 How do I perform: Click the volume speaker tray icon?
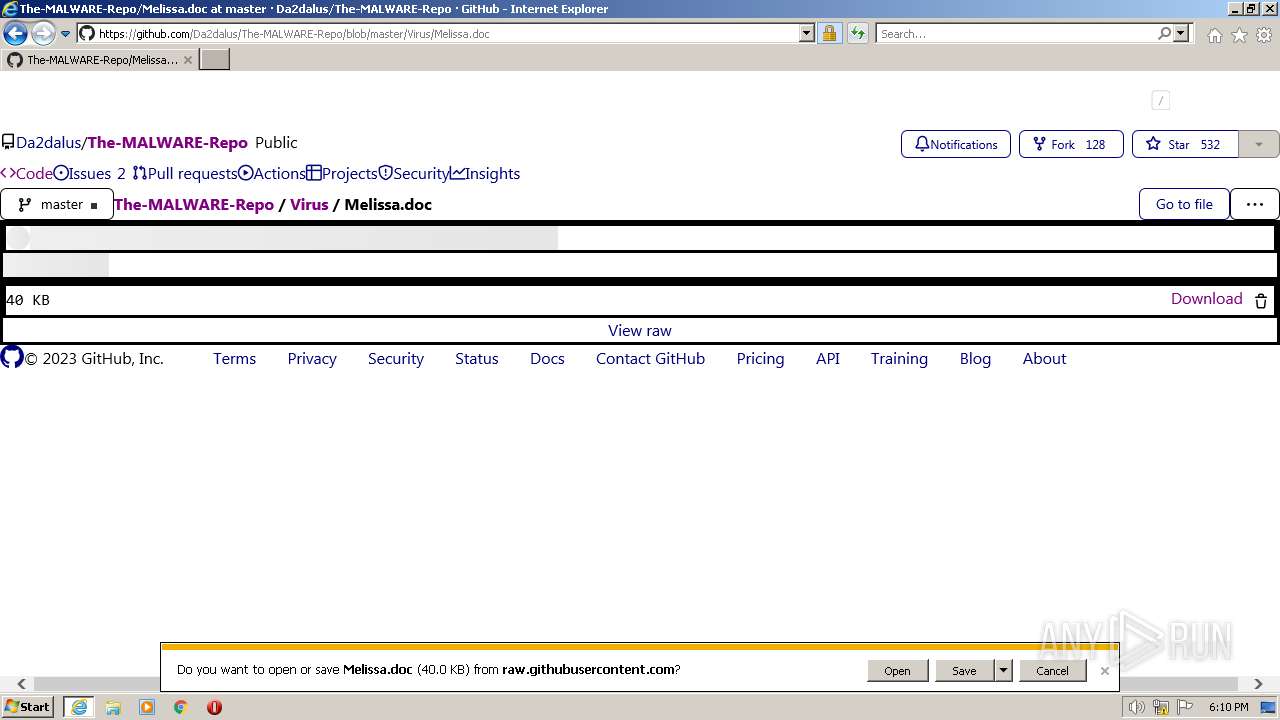tap(1137, 707)
